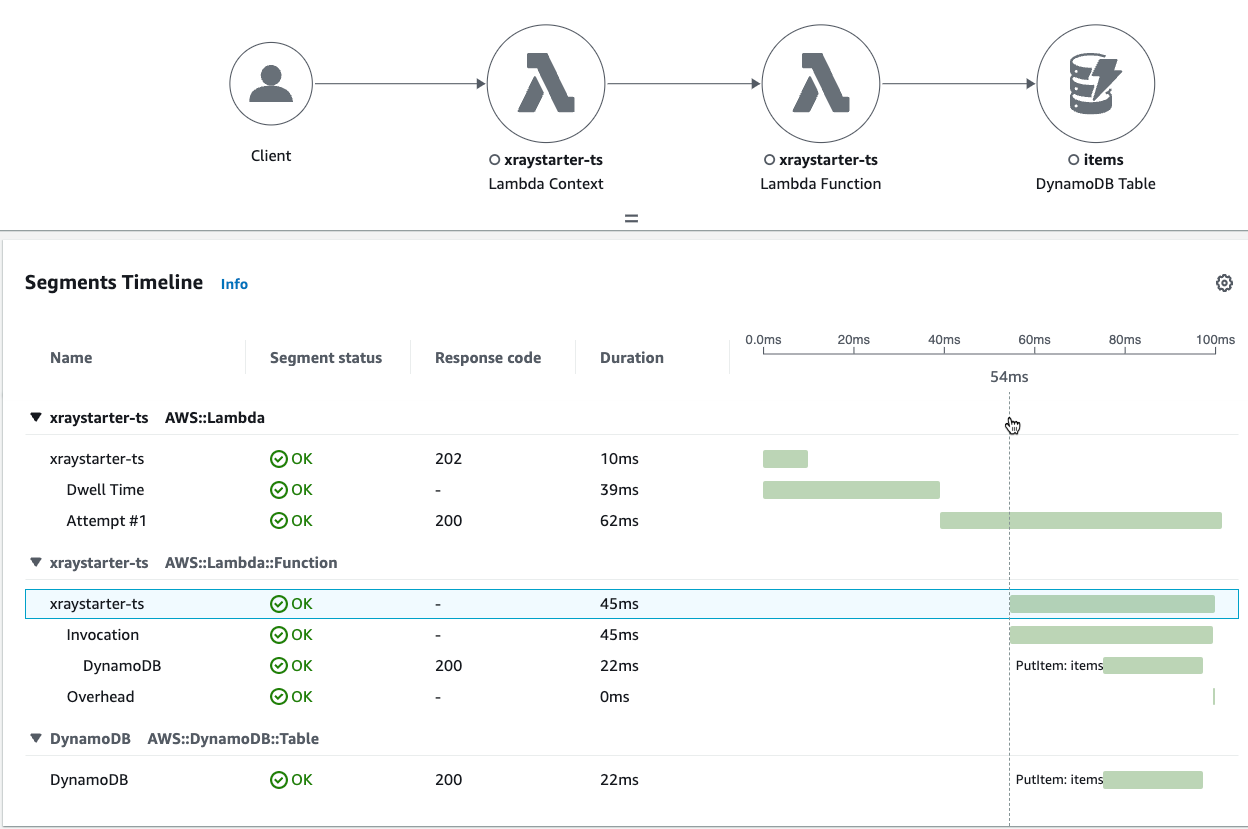Click response code 202 cell
The height and width of the screenshot is (829, 1248).
point(448,459)
